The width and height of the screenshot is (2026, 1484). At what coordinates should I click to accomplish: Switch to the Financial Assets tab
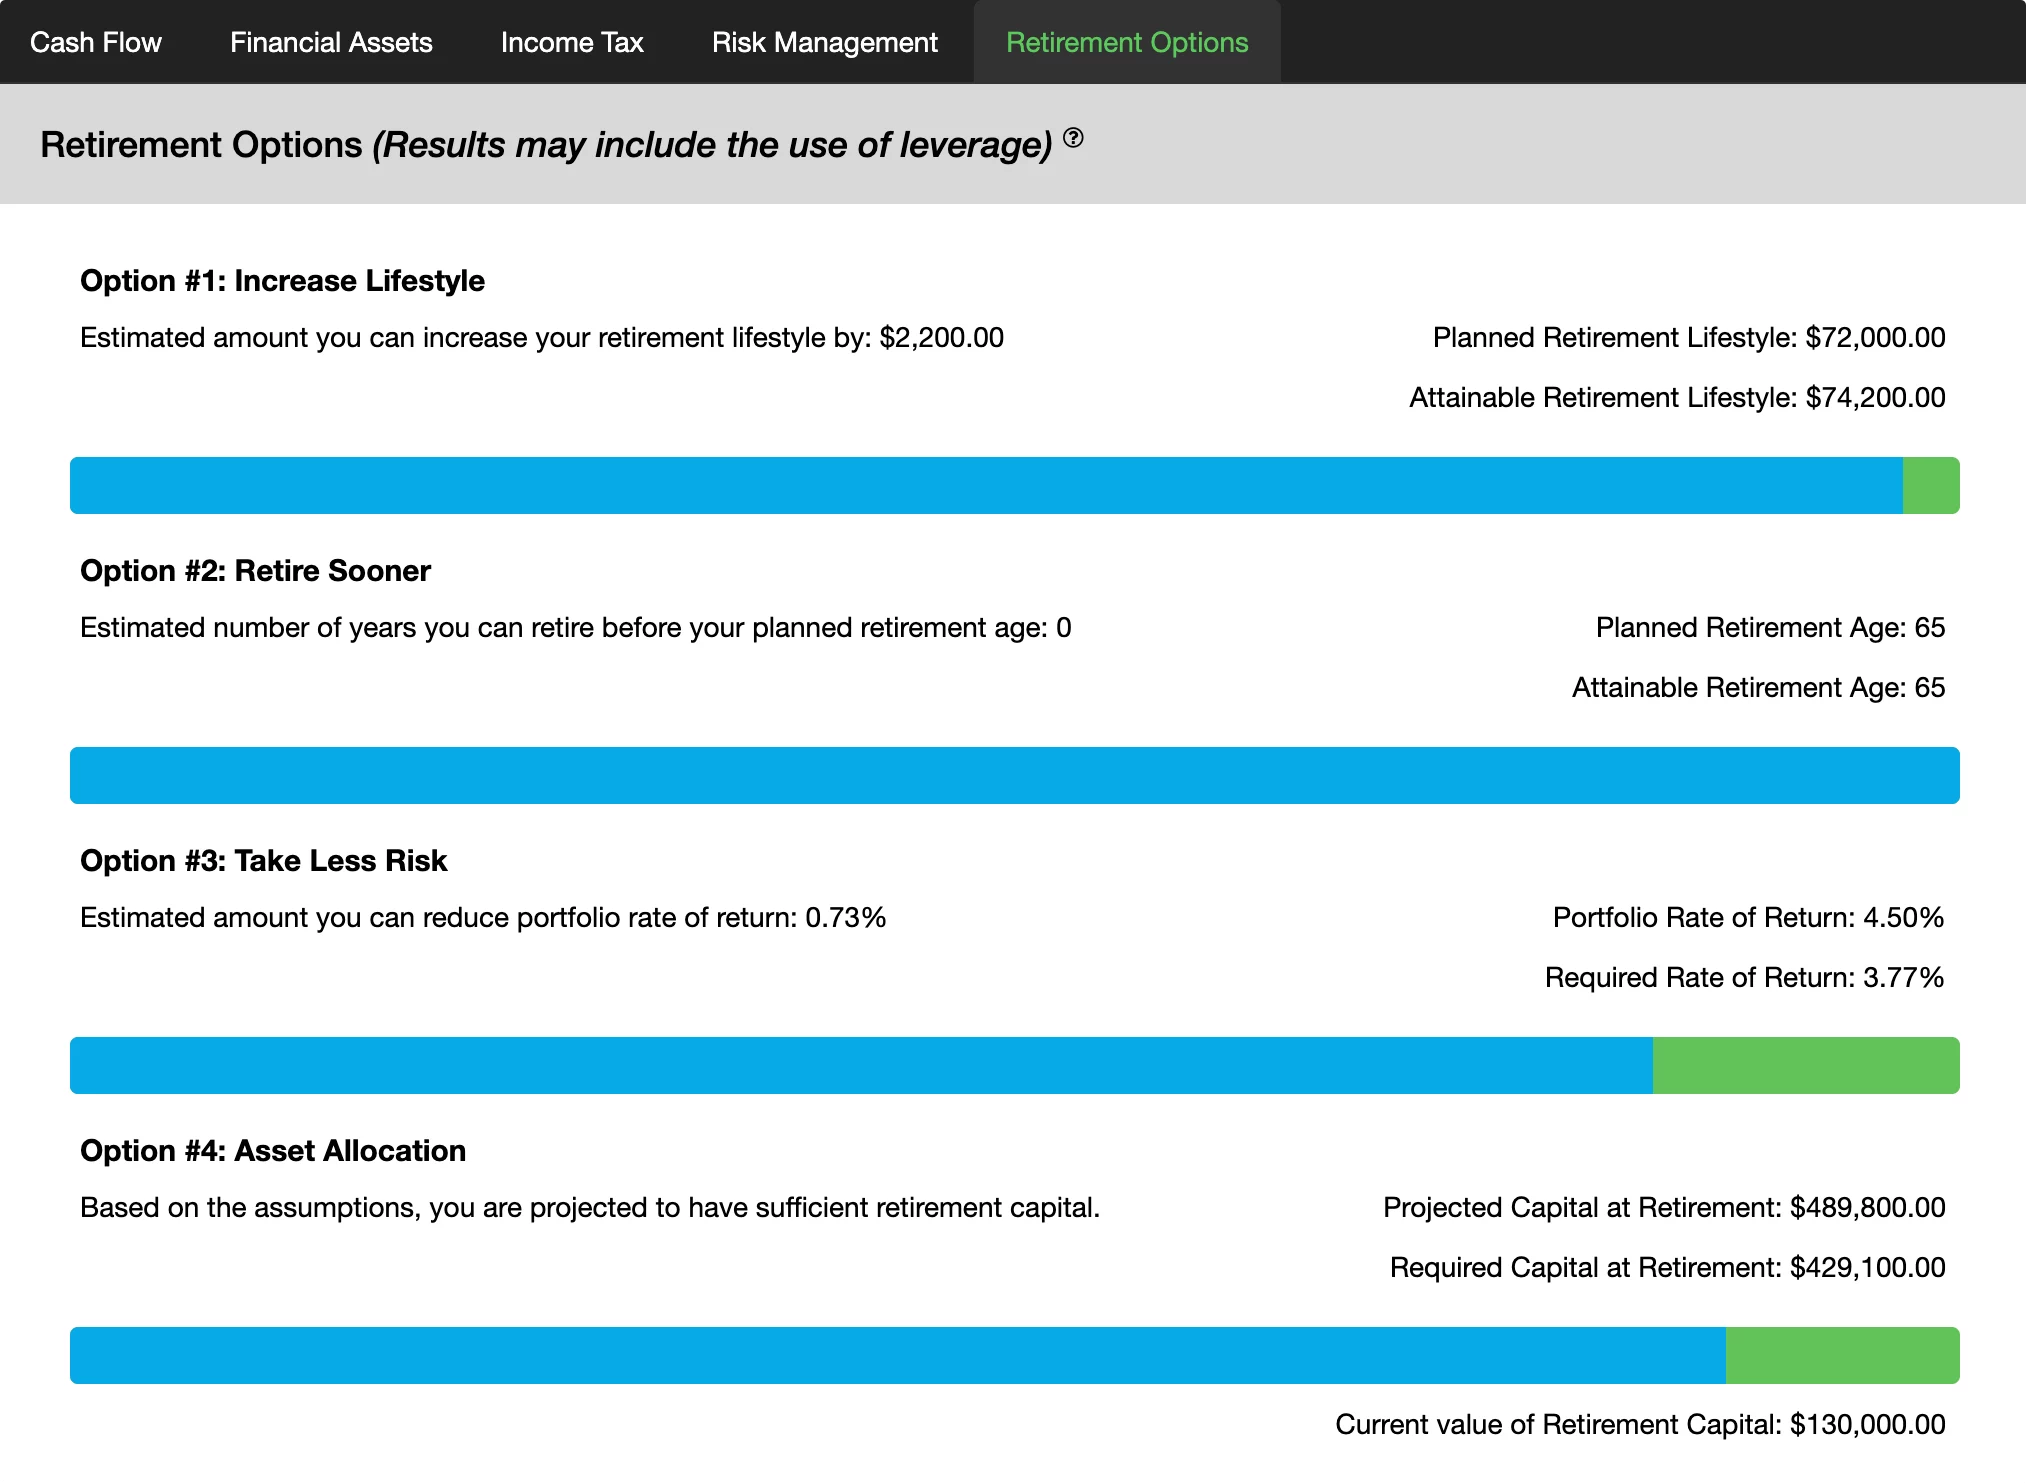point(331,42)
